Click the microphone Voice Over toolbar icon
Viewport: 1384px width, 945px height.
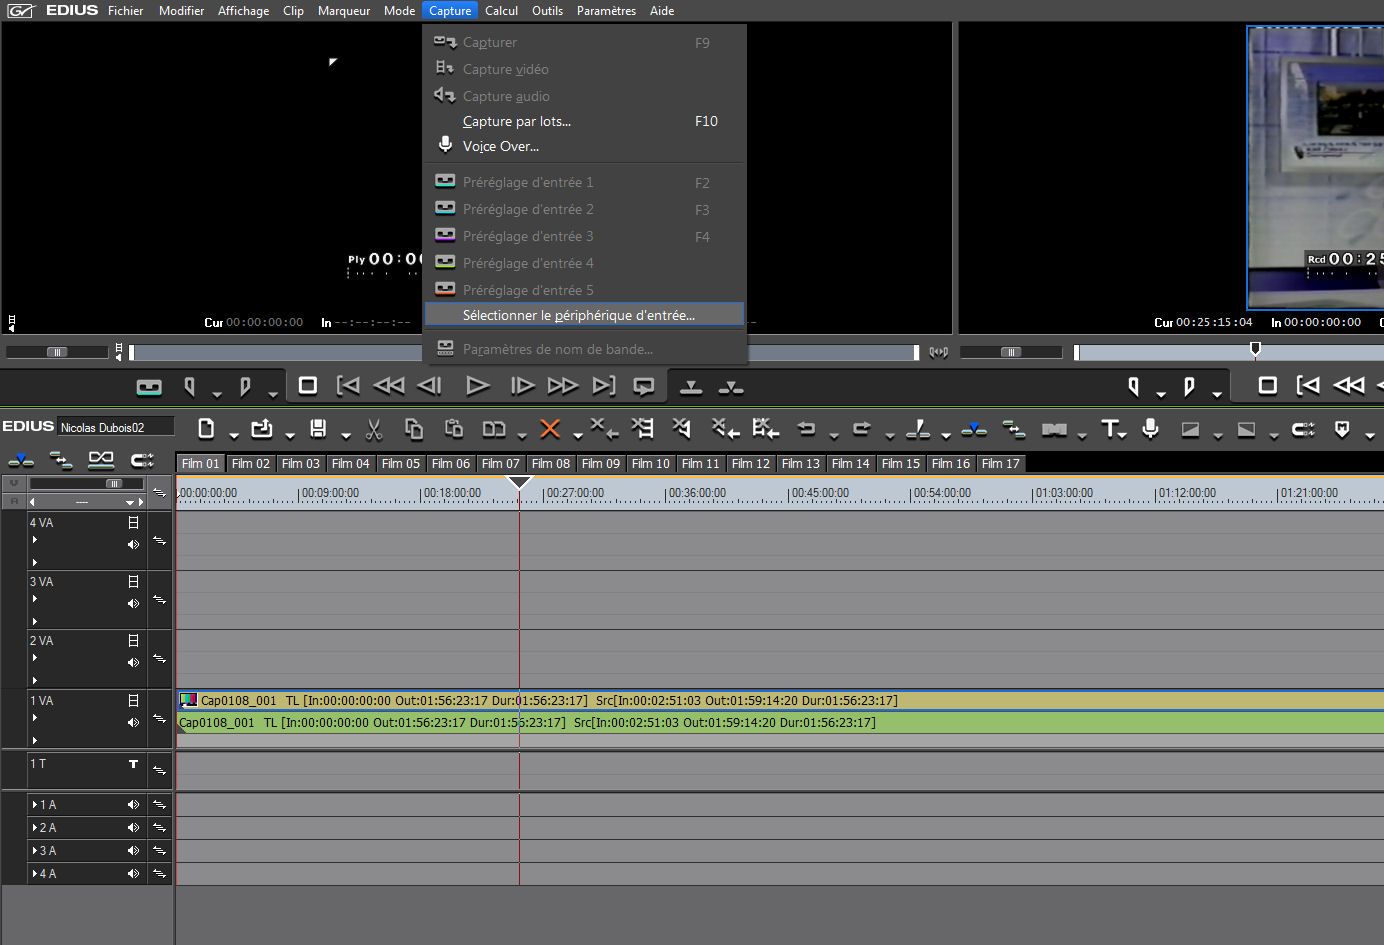point(1151,428)
